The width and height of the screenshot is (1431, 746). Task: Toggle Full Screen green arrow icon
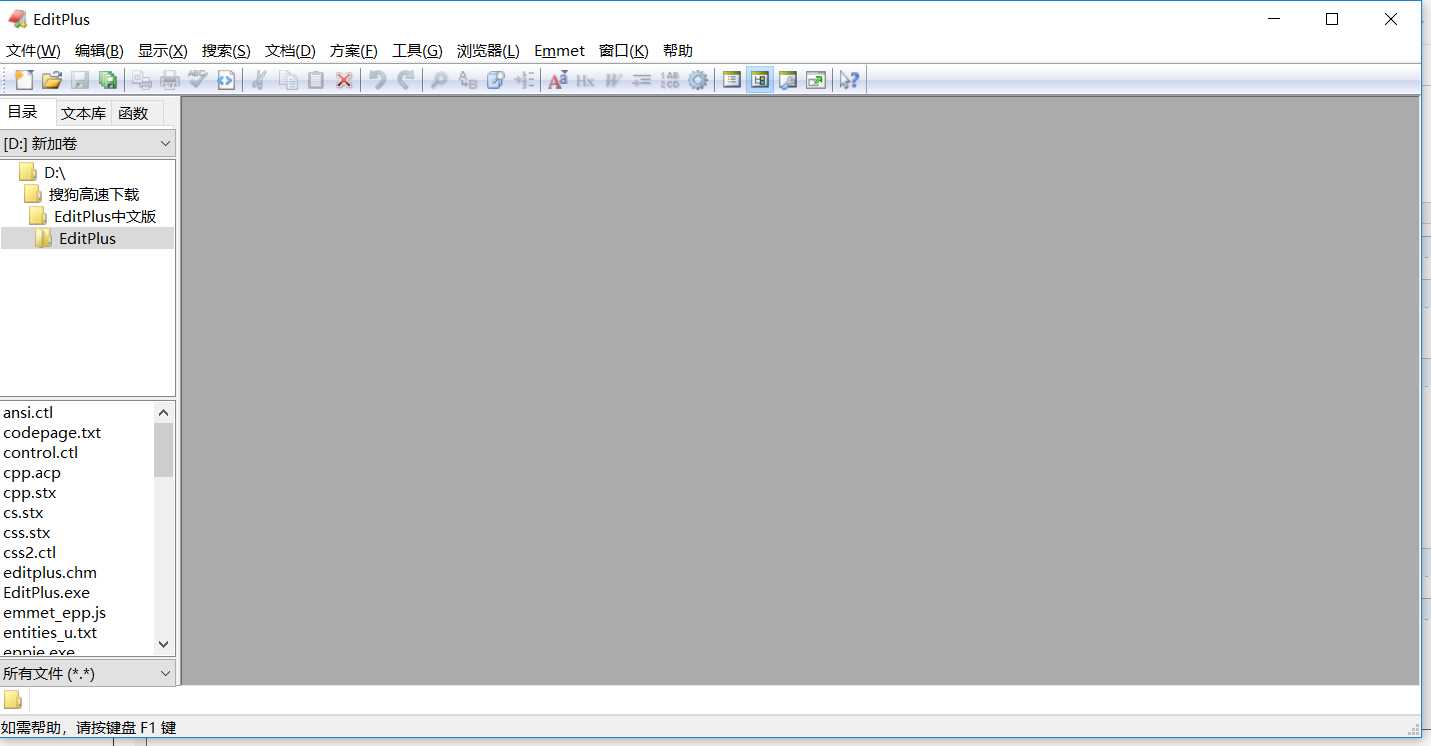(816, 80)
